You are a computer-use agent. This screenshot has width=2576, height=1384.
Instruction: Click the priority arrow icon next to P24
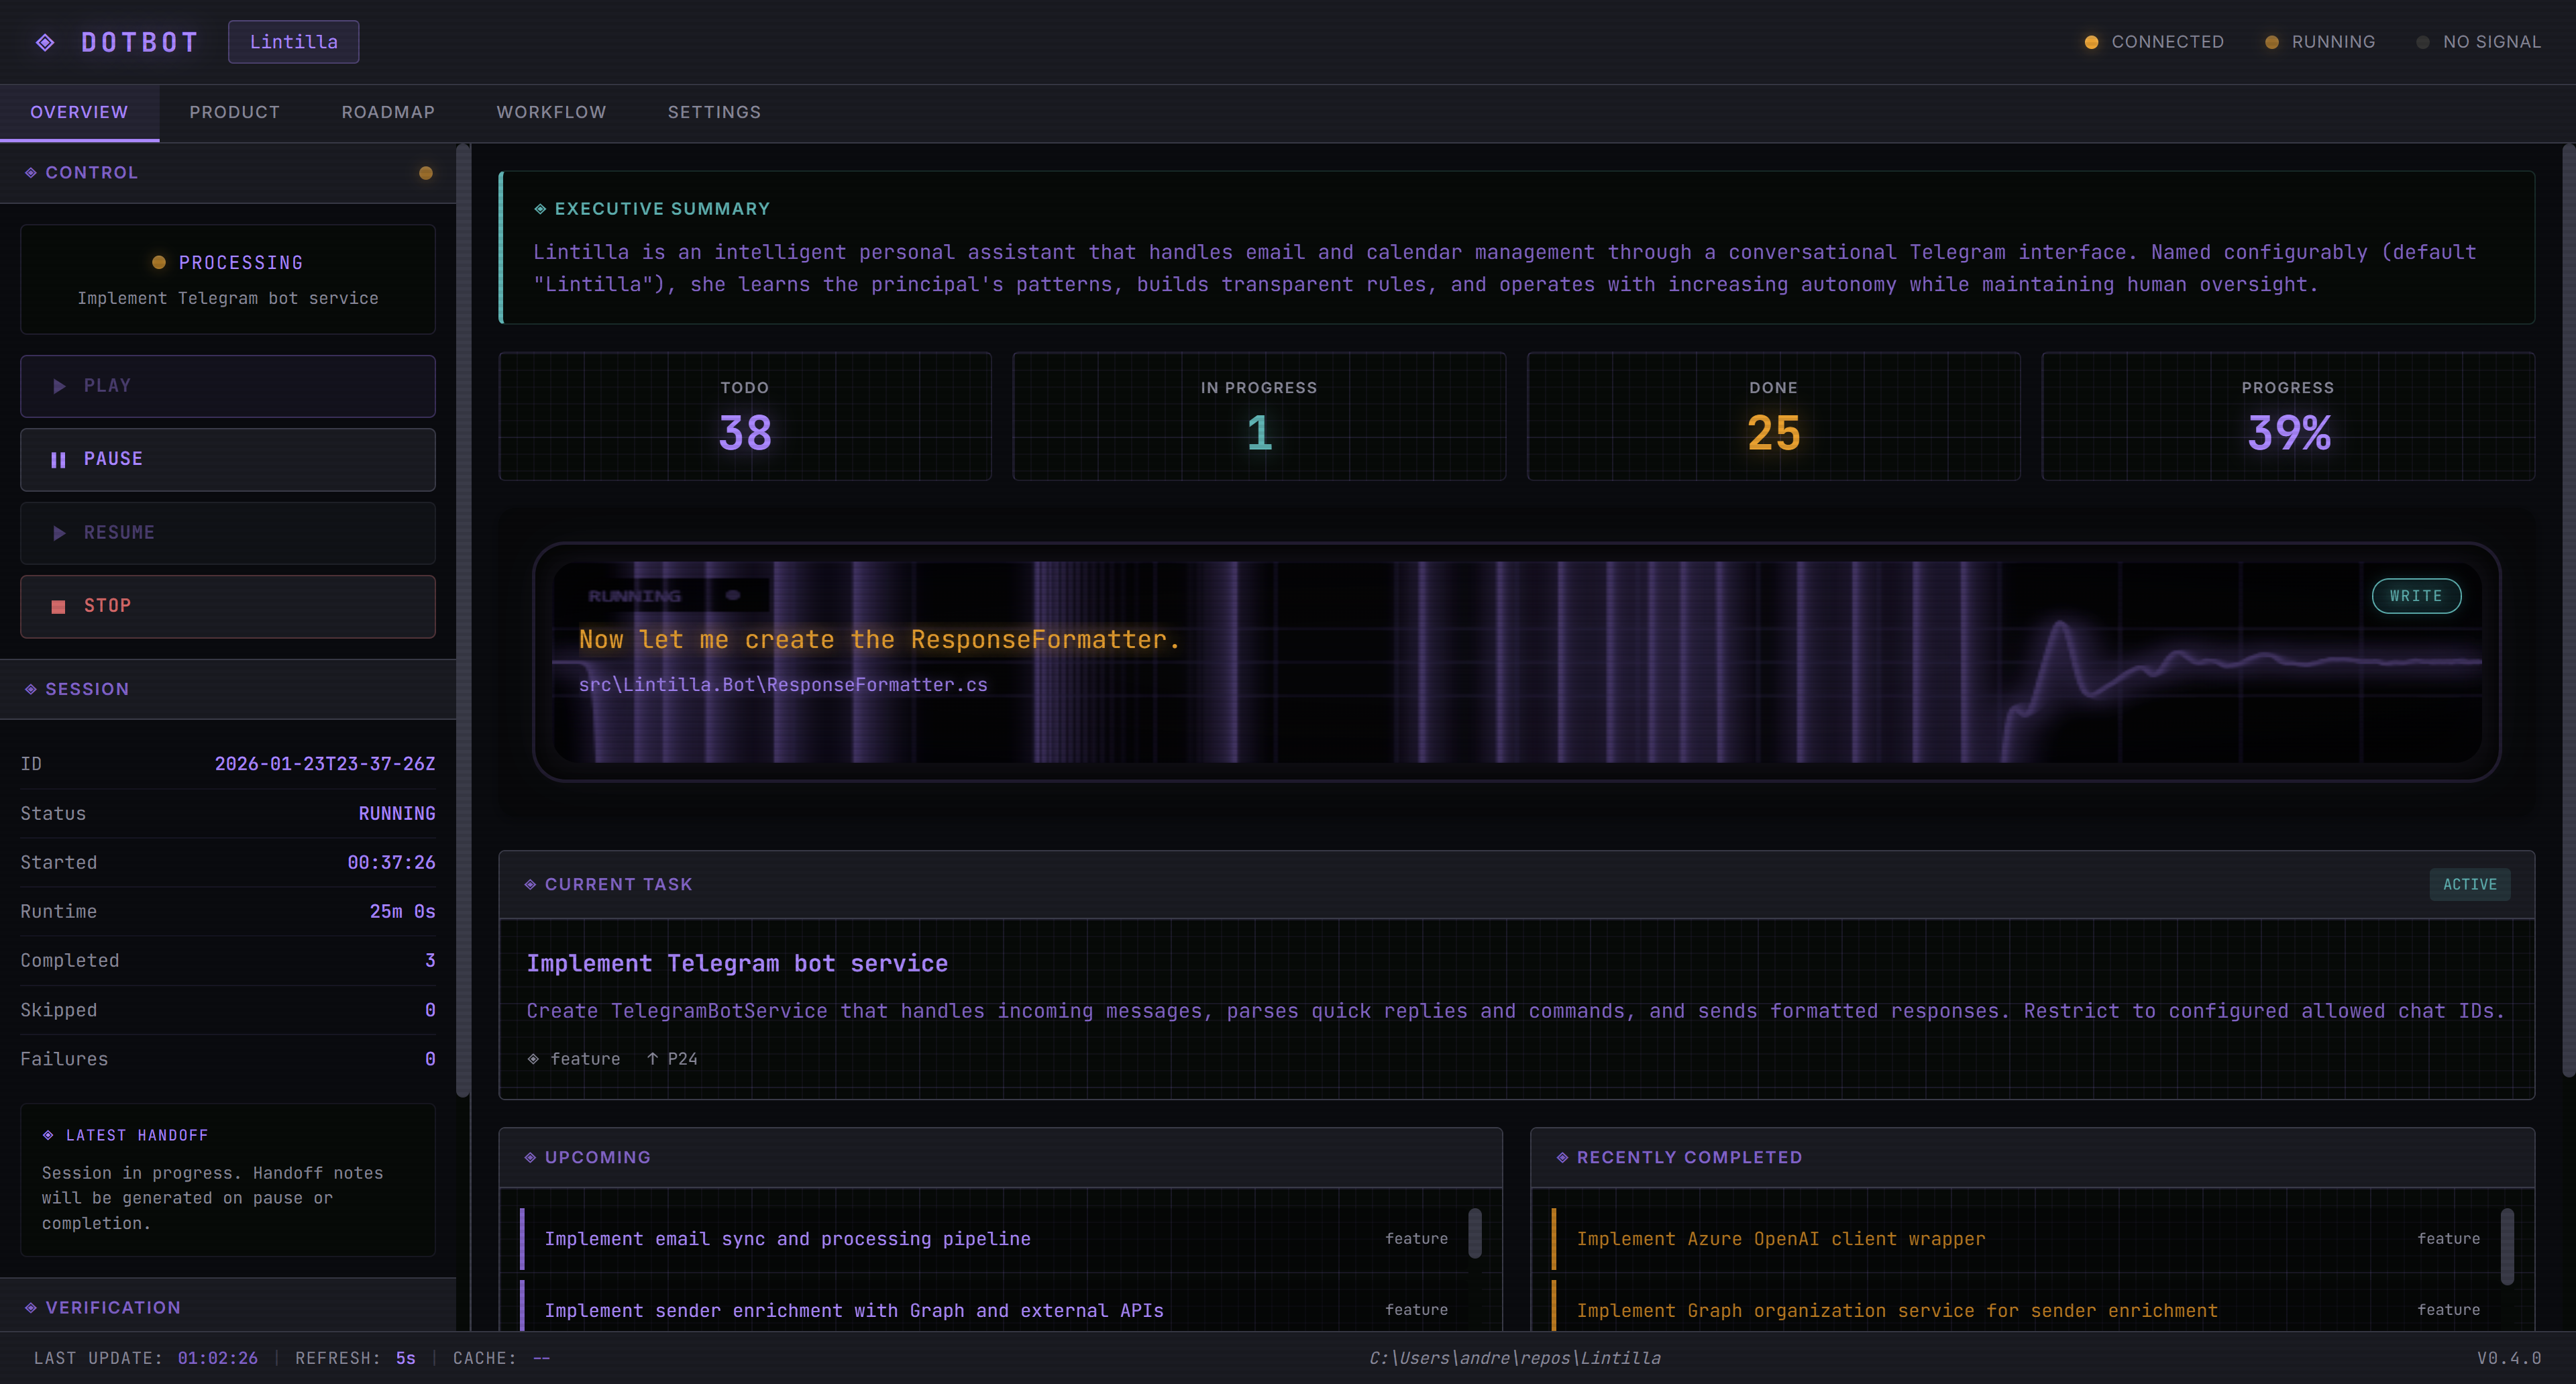[x=653, y=1058]
